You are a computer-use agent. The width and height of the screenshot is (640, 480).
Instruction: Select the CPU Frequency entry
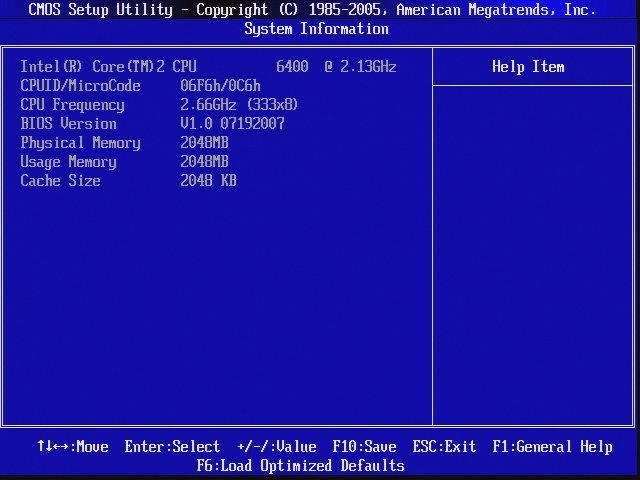73,105
